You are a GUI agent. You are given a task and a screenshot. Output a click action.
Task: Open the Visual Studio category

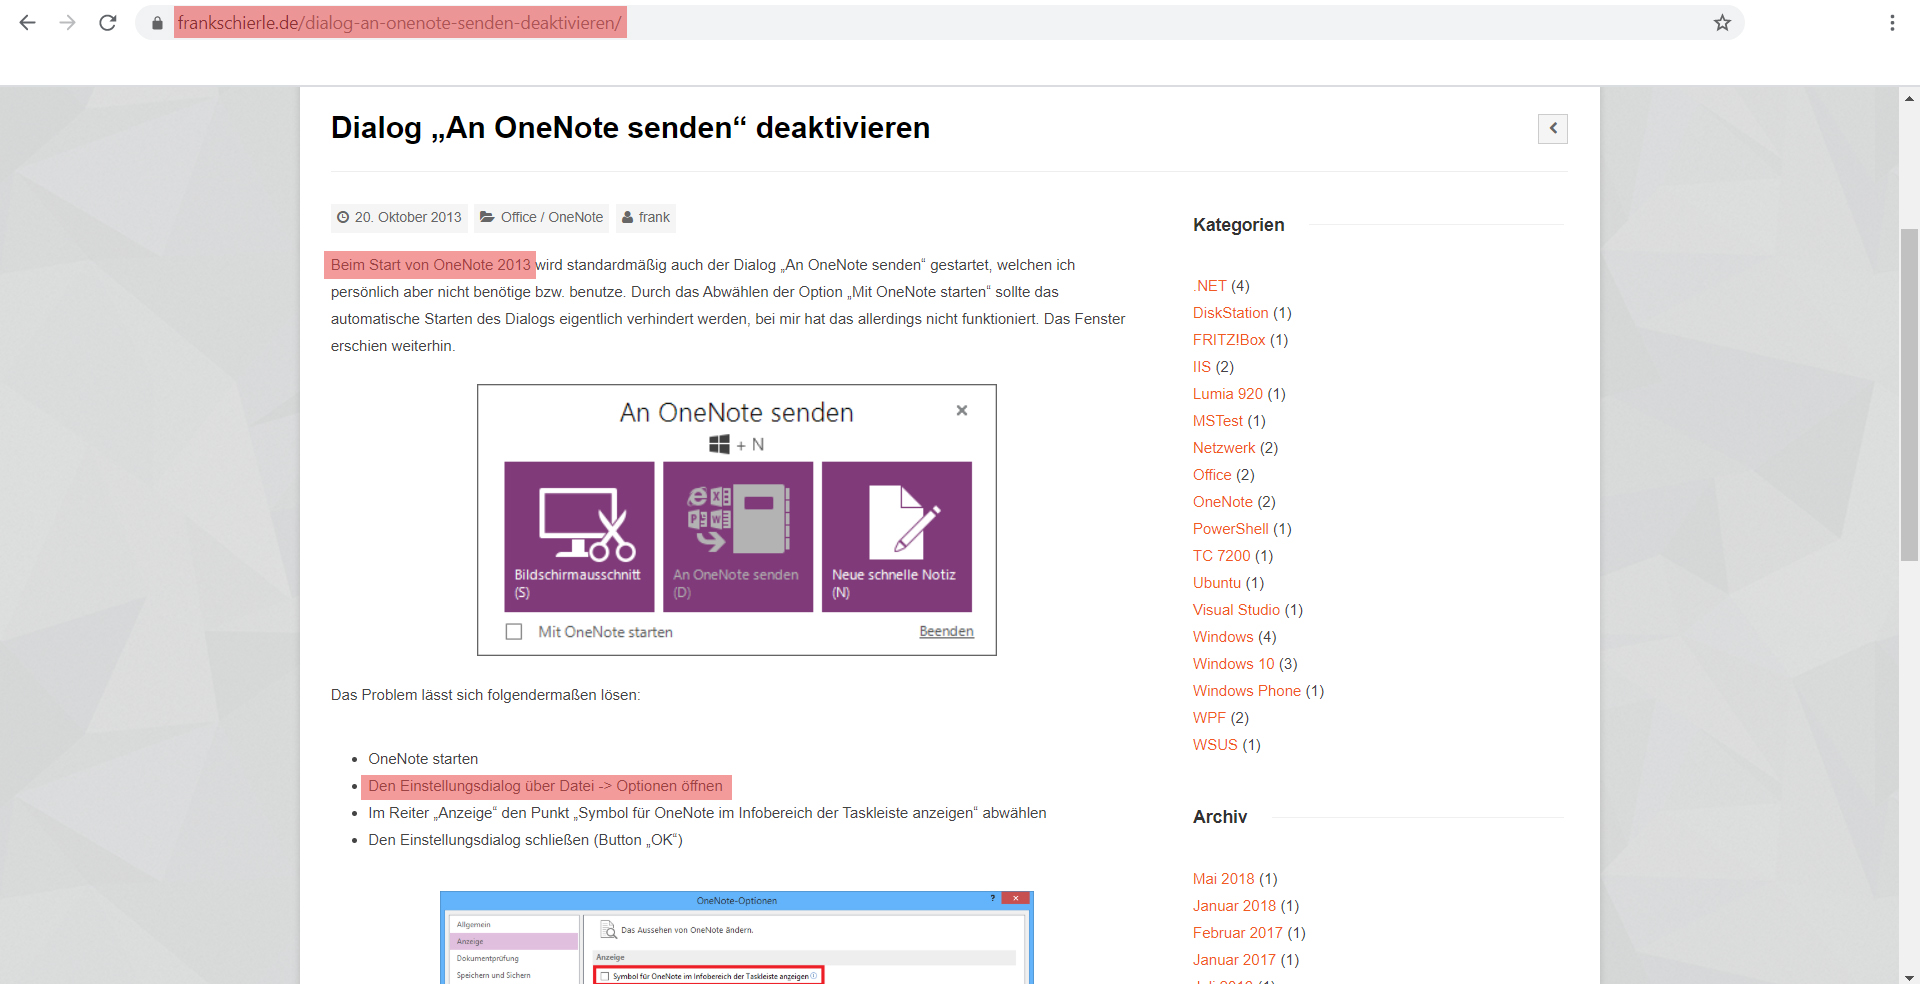1236,610
